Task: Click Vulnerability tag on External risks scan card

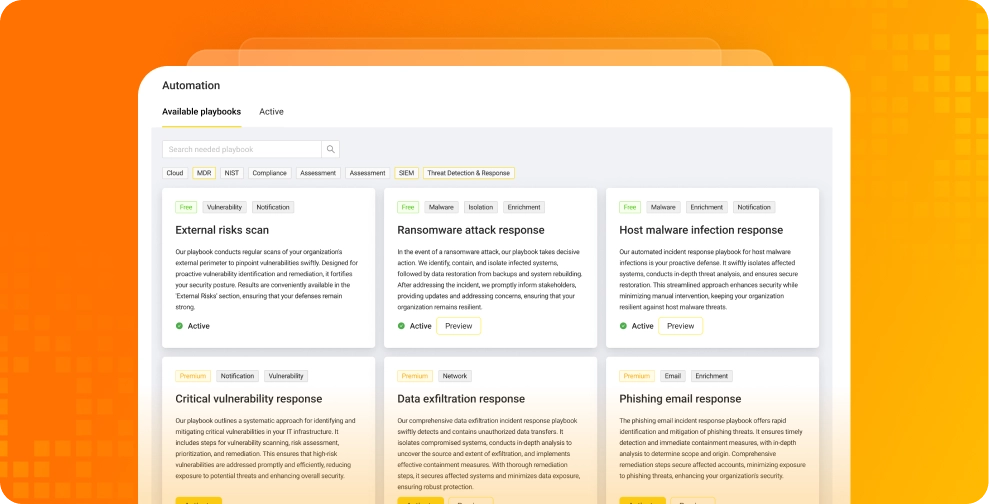Action: pyautogui.click(x=225, y=207)
